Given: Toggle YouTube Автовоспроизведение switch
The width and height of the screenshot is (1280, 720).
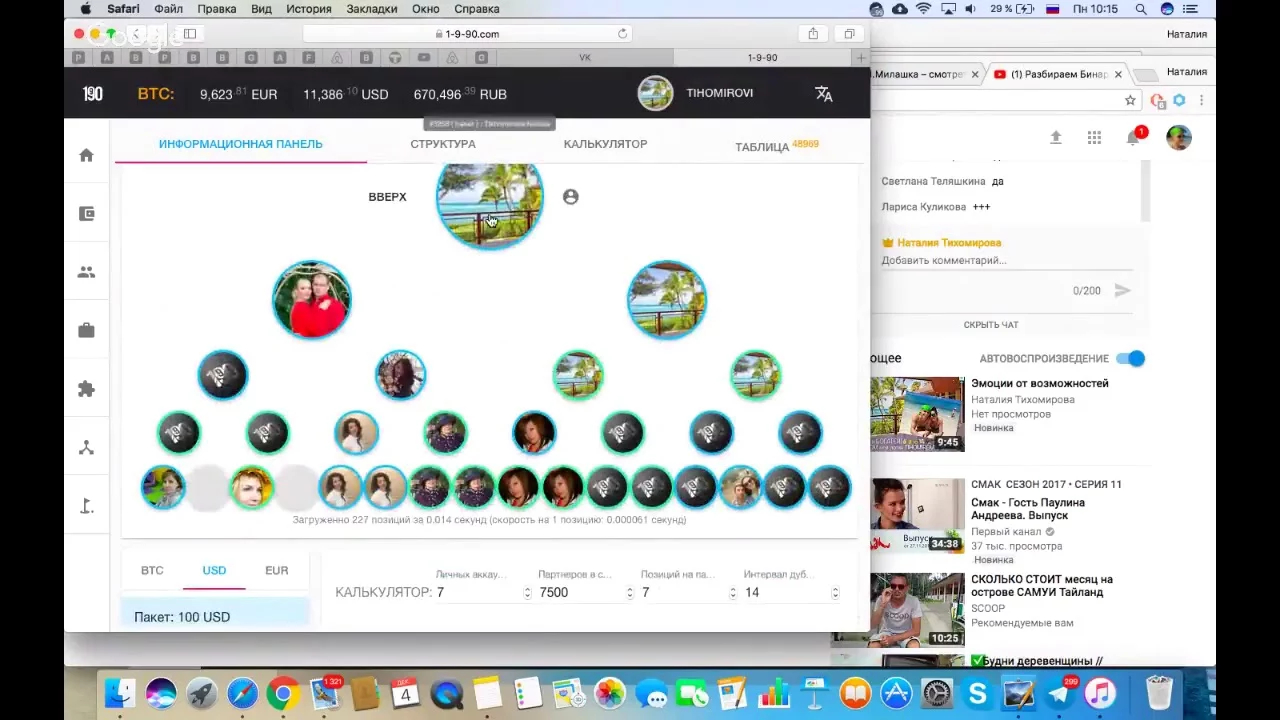Looking at the screenshot, I should (x=1130, y=358).
